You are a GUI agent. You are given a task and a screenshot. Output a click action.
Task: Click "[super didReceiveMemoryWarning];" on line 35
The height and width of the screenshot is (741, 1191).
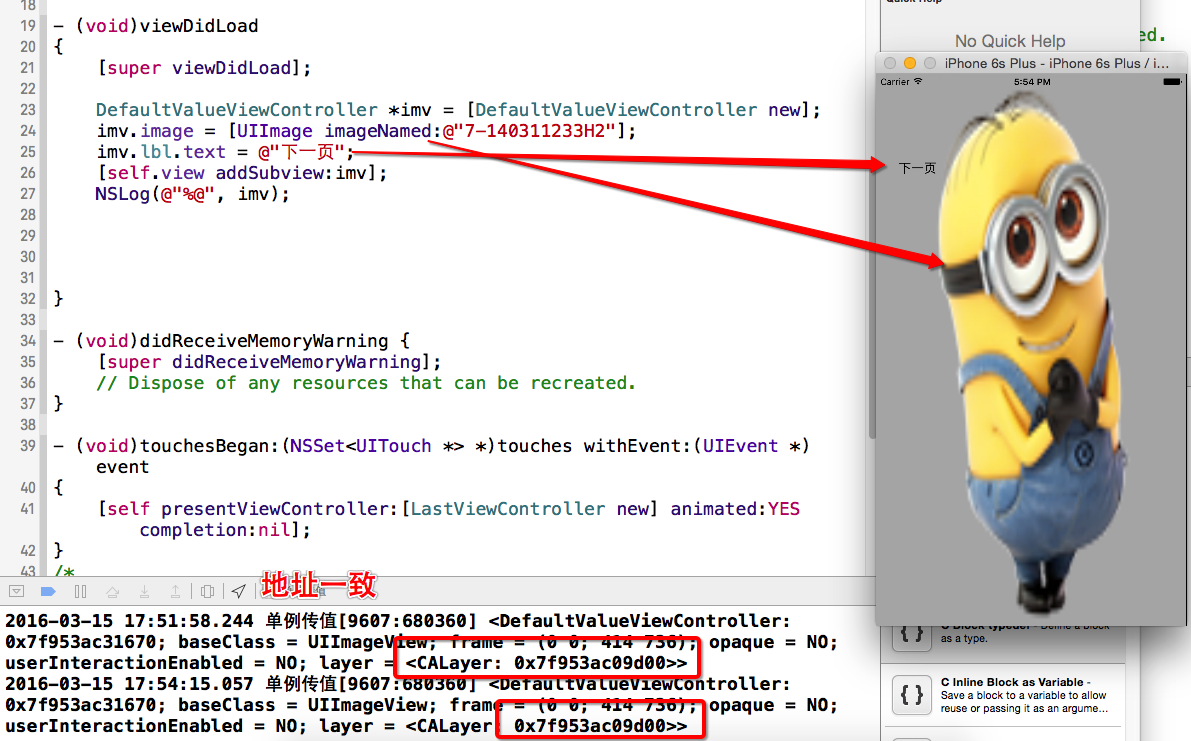coord(269,361)
